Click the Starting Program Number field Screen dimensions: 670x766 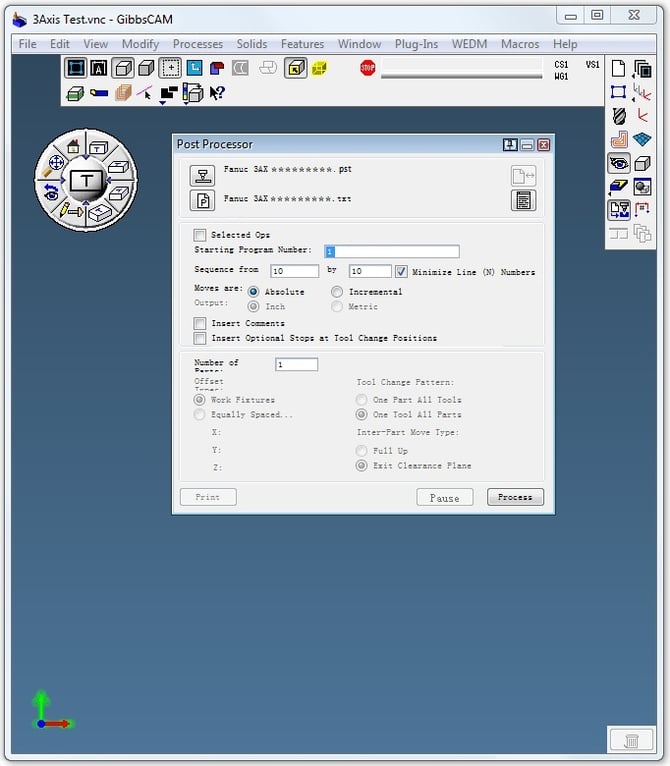click(x=392, y=252)
